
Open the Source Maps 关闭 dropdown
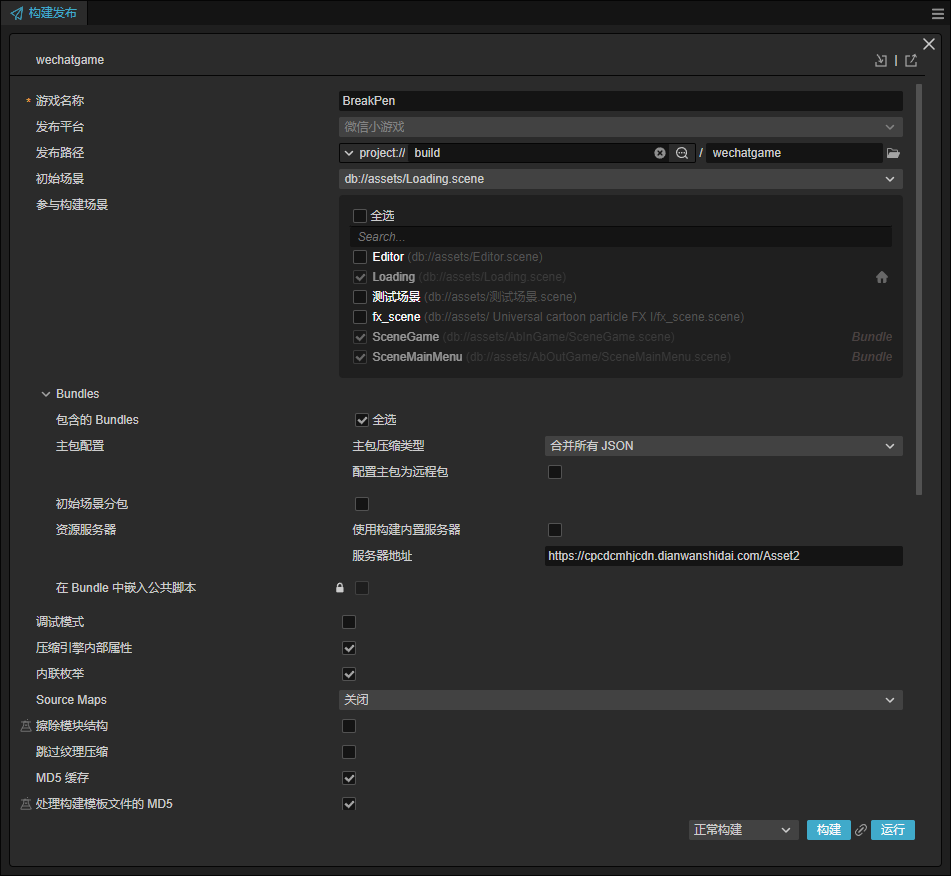click(x=620, y=700)
